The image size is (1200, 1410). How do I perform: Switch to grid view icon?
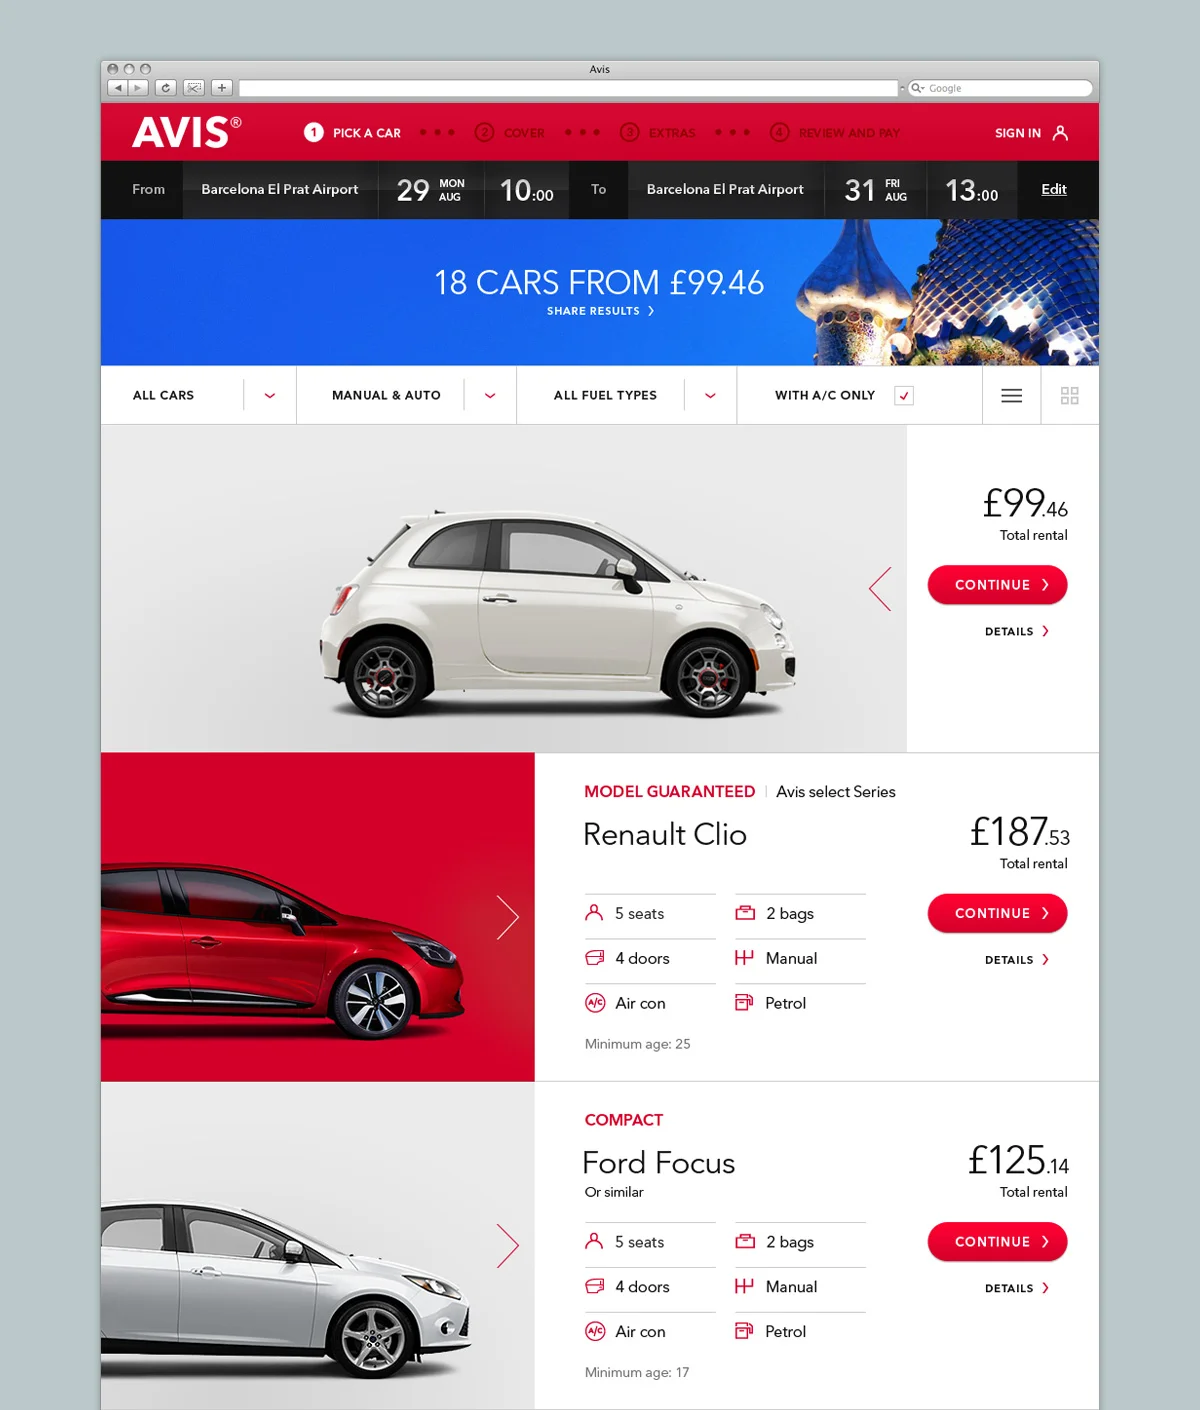tap(1069, 396)
